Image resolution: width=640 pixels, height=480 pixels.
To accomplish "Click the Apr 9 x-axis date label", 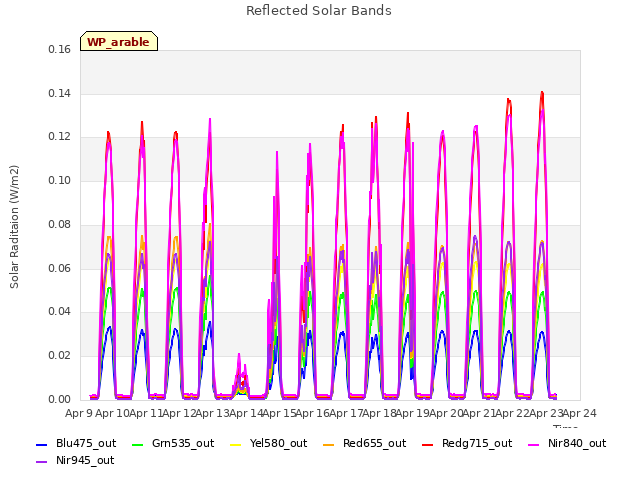I will coord(79,413).
